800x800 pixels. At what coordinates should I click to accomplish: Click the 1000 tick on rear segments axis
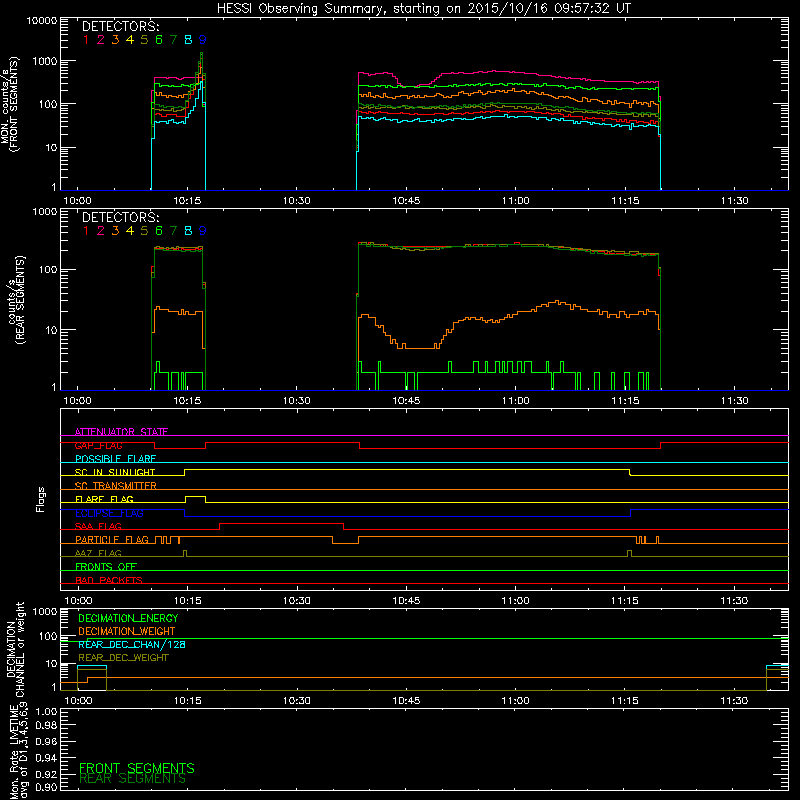click(45, 212)
